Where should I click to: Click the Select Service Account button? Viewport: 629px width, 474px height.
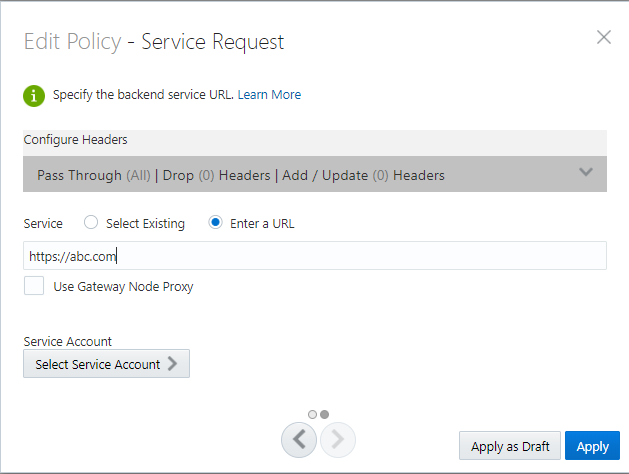(x=98, y=364)
